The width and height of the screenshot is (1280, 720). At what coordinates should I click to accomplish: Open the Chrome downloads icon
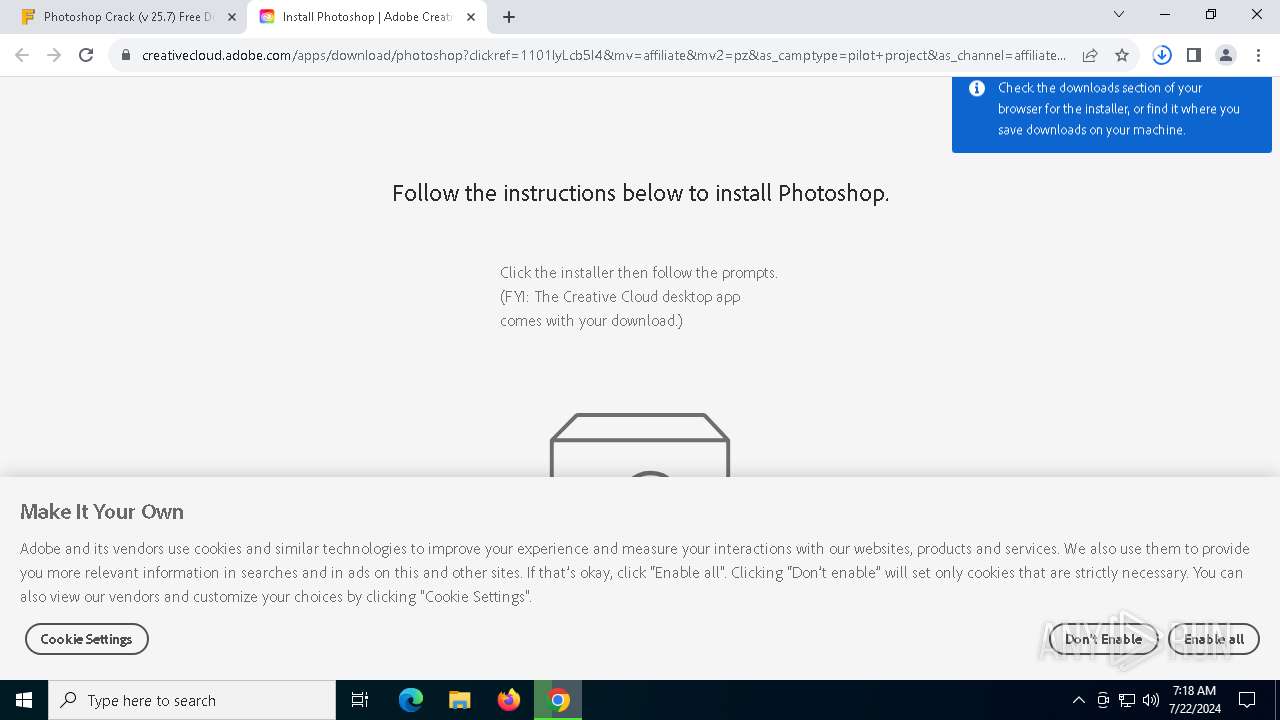[1162, 55]
